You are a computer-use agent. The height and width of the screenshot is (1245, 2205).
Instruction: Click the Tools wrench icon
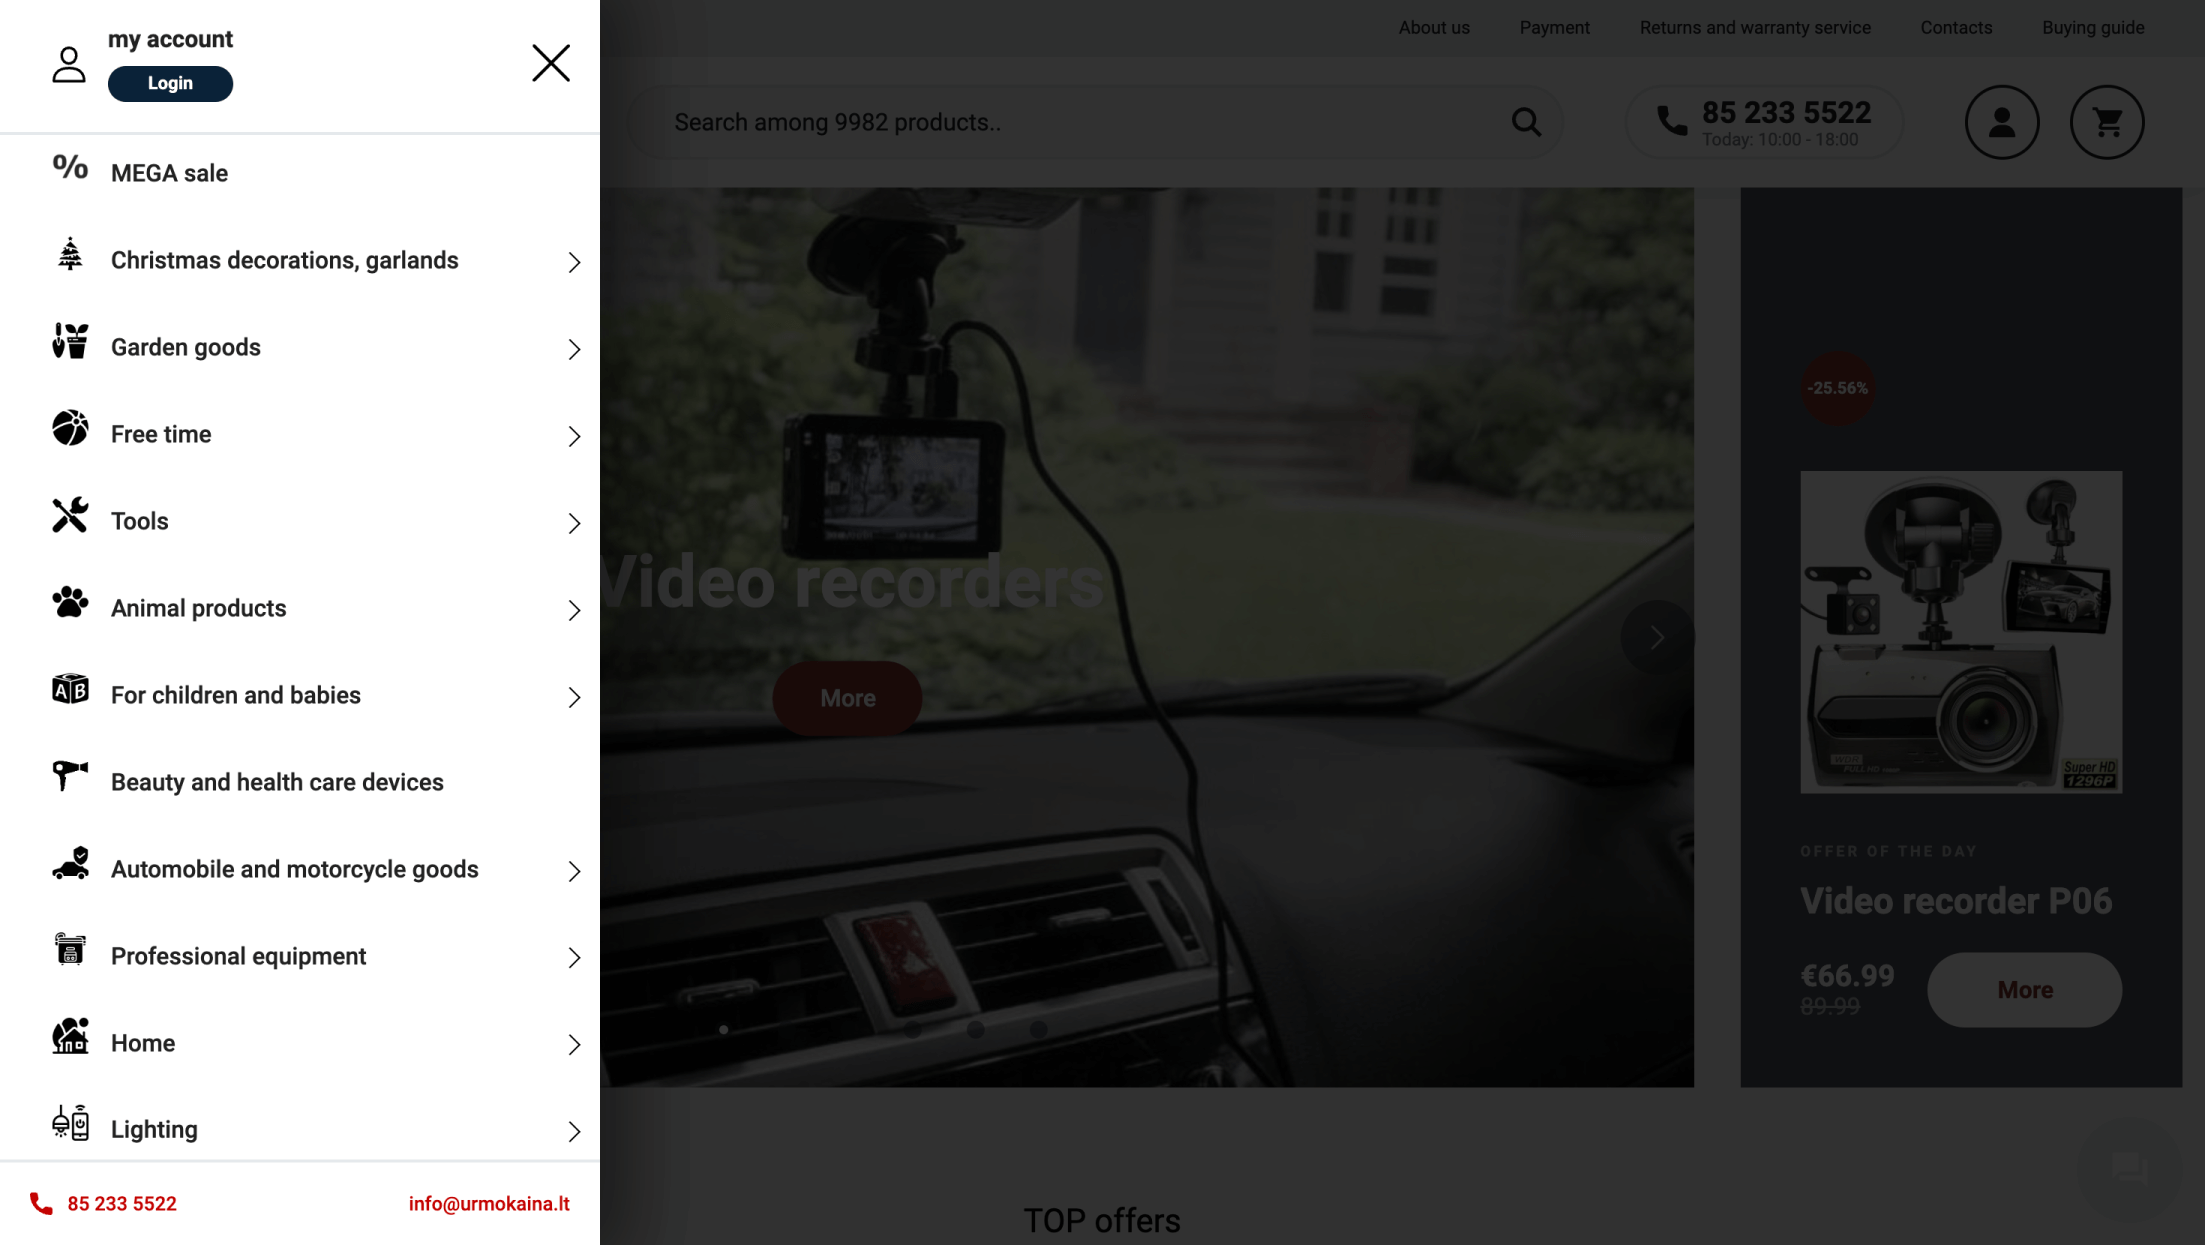coord(70,515)
